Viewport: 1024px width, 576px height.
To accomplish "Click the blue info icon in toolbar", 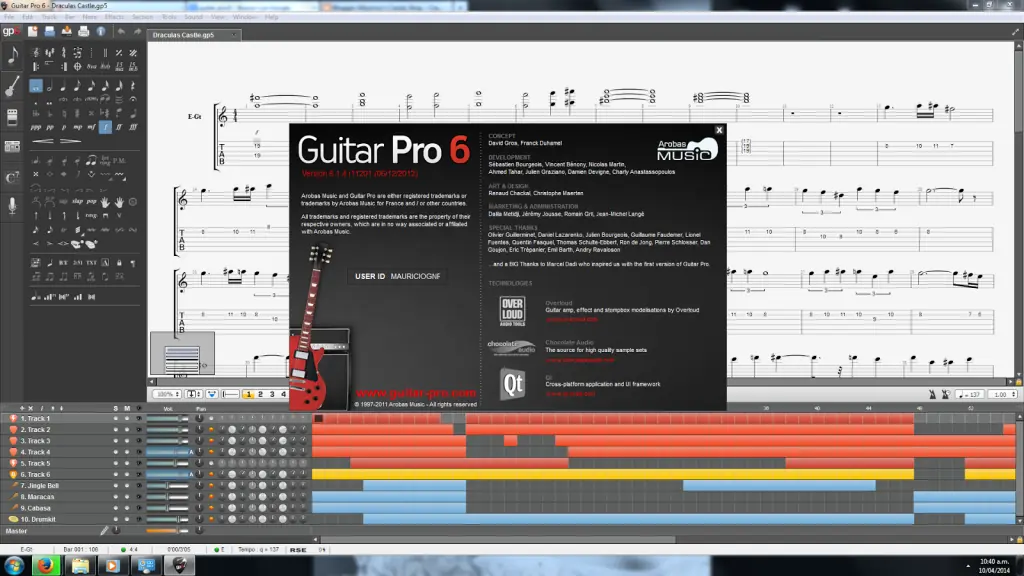I will click(x=101, y=31).
